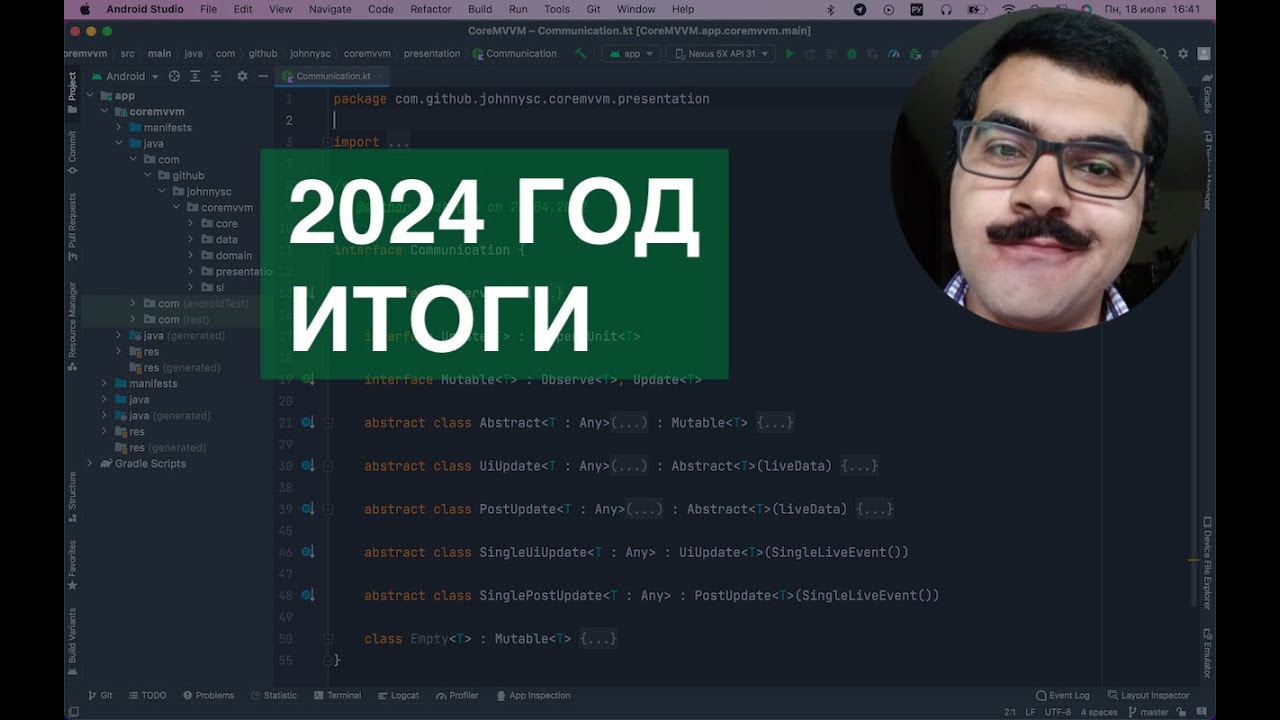
Task: Open the profiler gauge icon in toolbar
Action: coord(893,54)
